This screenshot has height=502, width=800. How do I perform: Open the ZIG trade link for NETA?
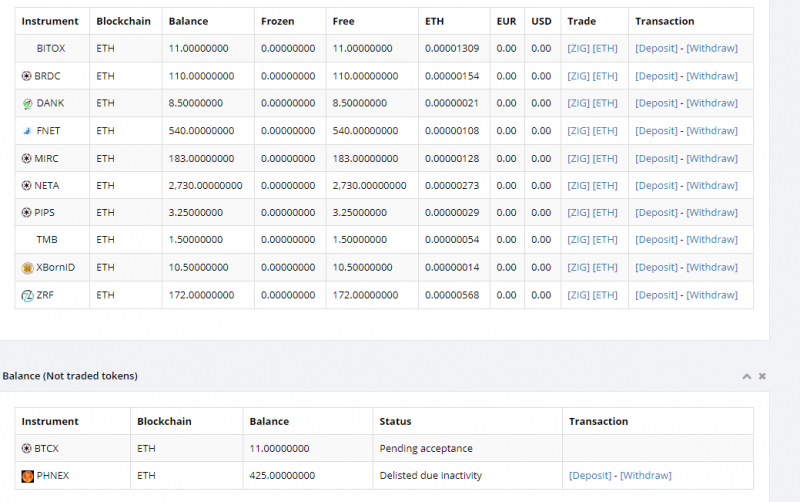coord(579,186)
